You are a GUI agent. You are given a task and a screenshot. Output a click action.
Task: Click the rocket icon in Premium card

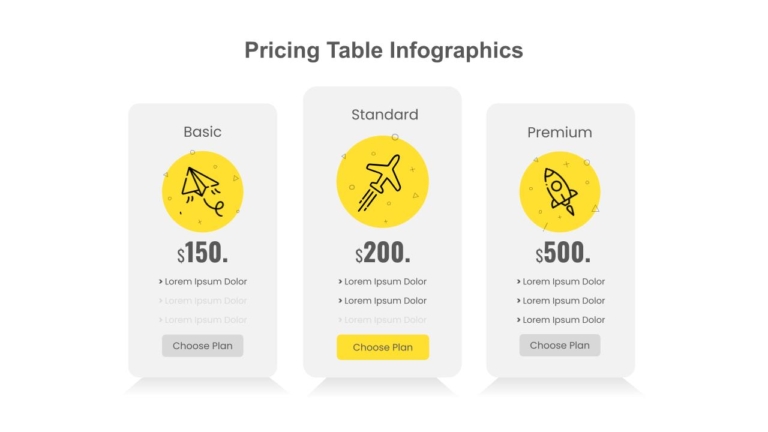click(560, 192)
